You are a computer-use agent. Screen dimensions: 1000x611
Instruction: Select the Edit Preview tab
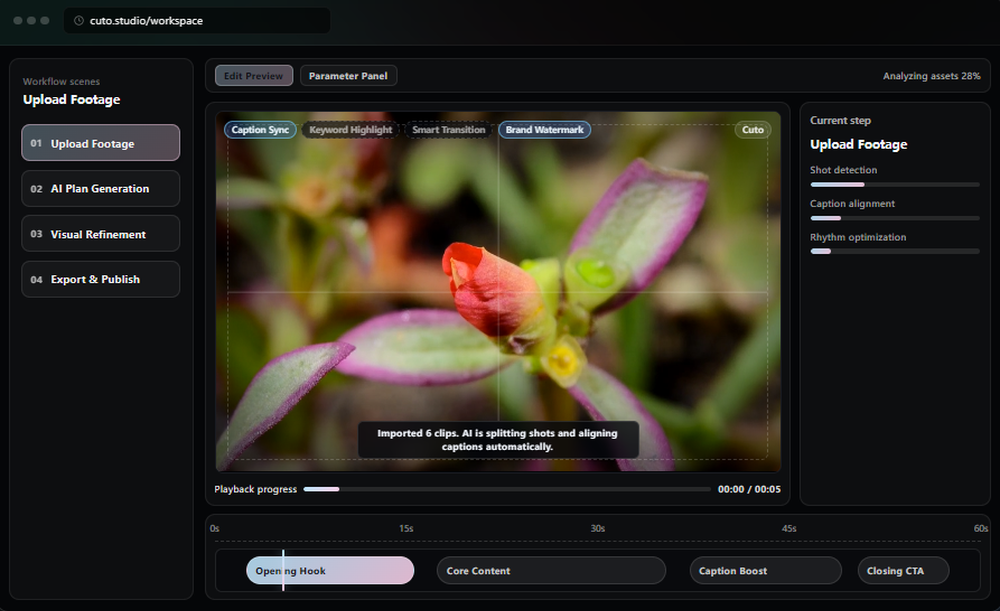[253, 75]
